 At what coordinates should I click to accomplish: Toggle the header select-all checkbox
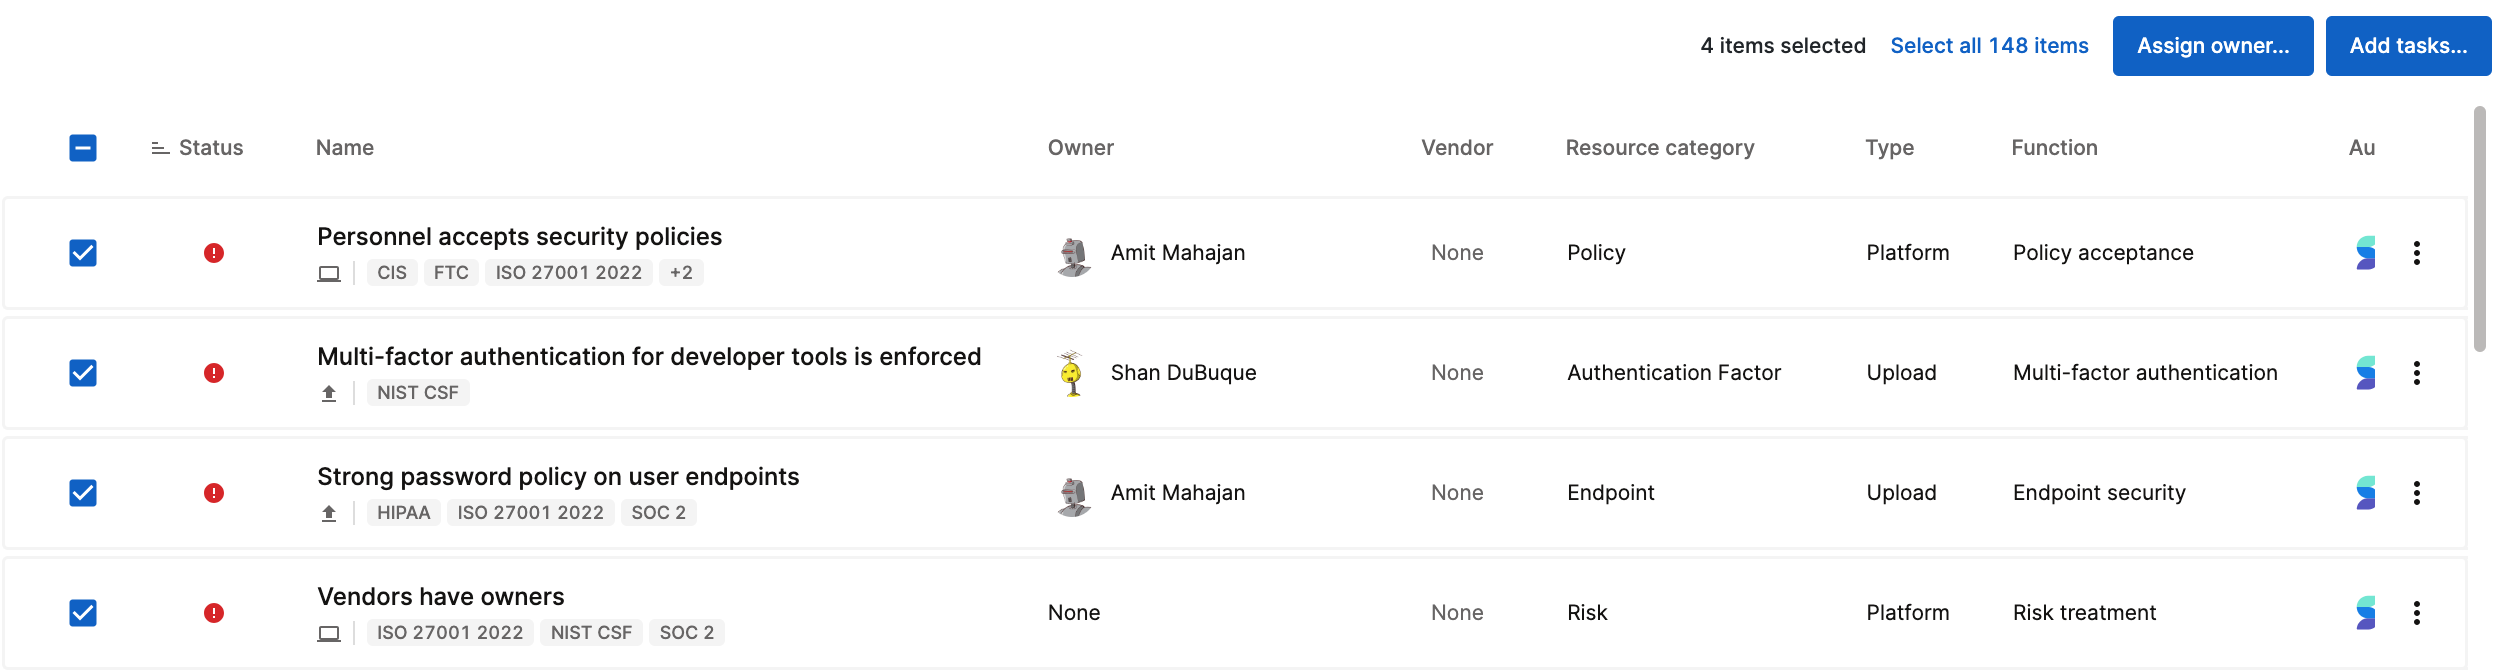point(83,148)
